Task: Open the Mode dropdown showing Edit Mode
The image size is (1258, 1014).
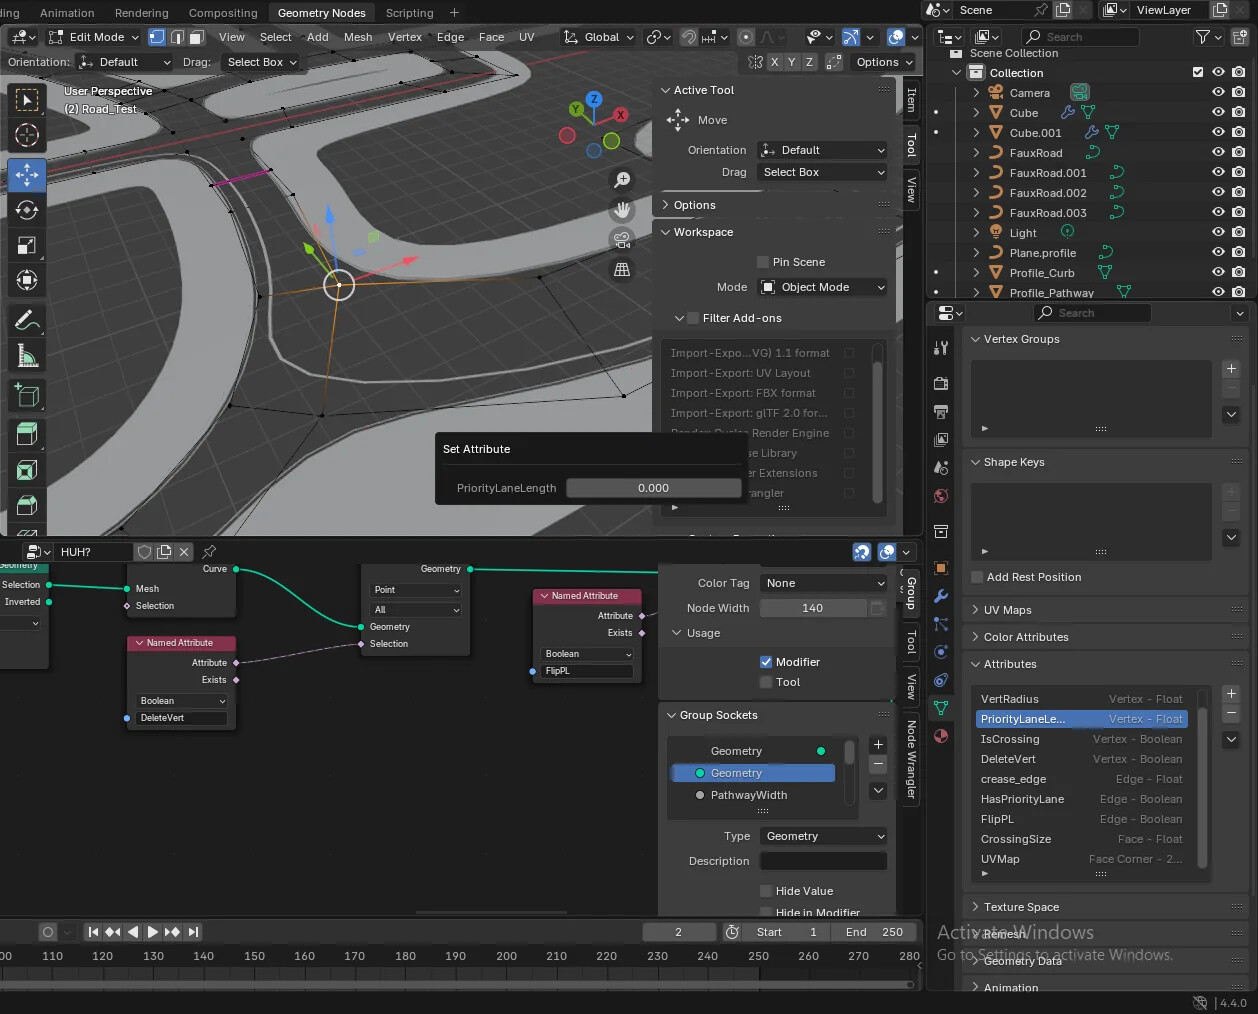Action: click(x=93, y=37)
